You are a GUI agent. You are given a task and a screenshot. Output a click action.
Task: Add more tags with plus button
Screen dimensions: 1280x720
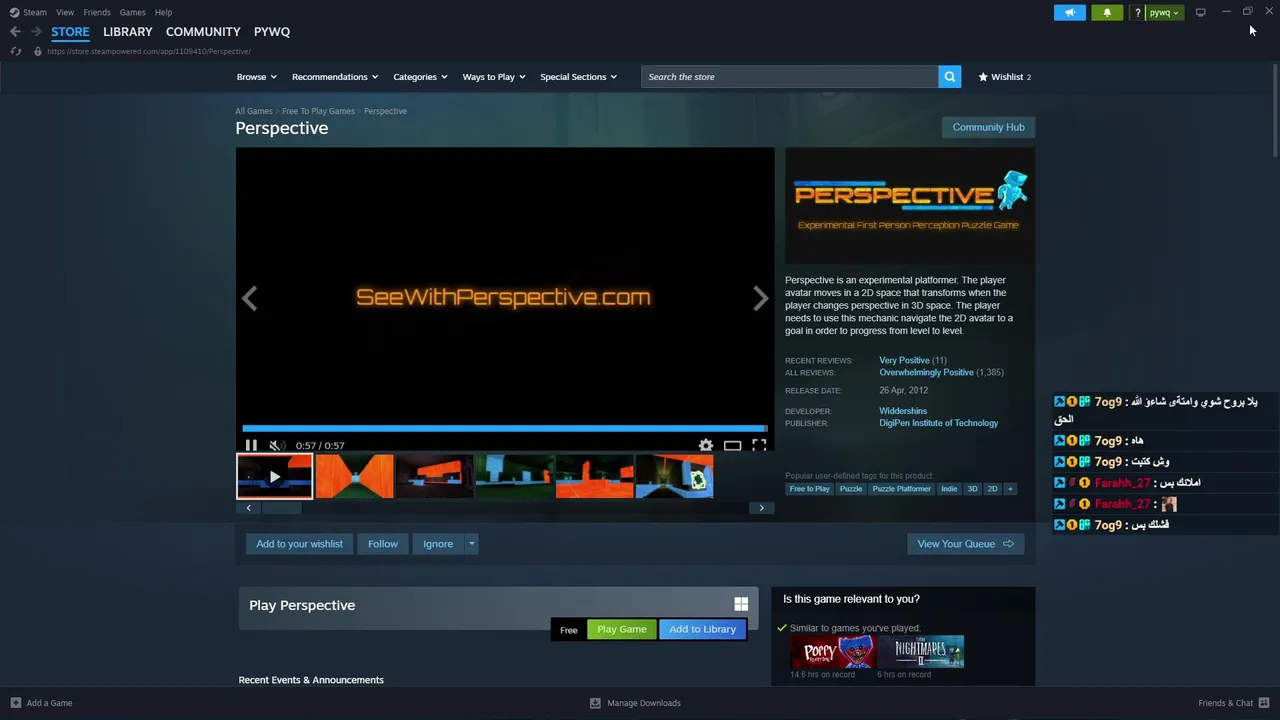[x=1010, y=489]
